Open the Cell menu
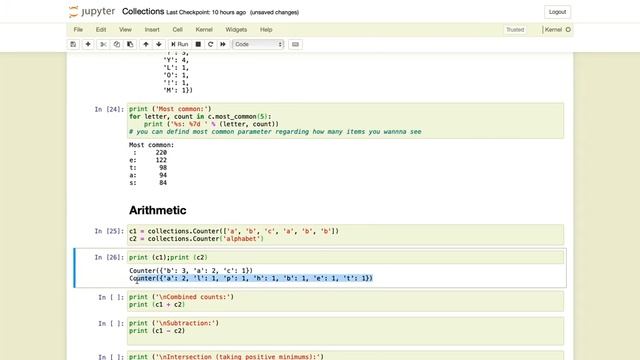 click(178, 29)
